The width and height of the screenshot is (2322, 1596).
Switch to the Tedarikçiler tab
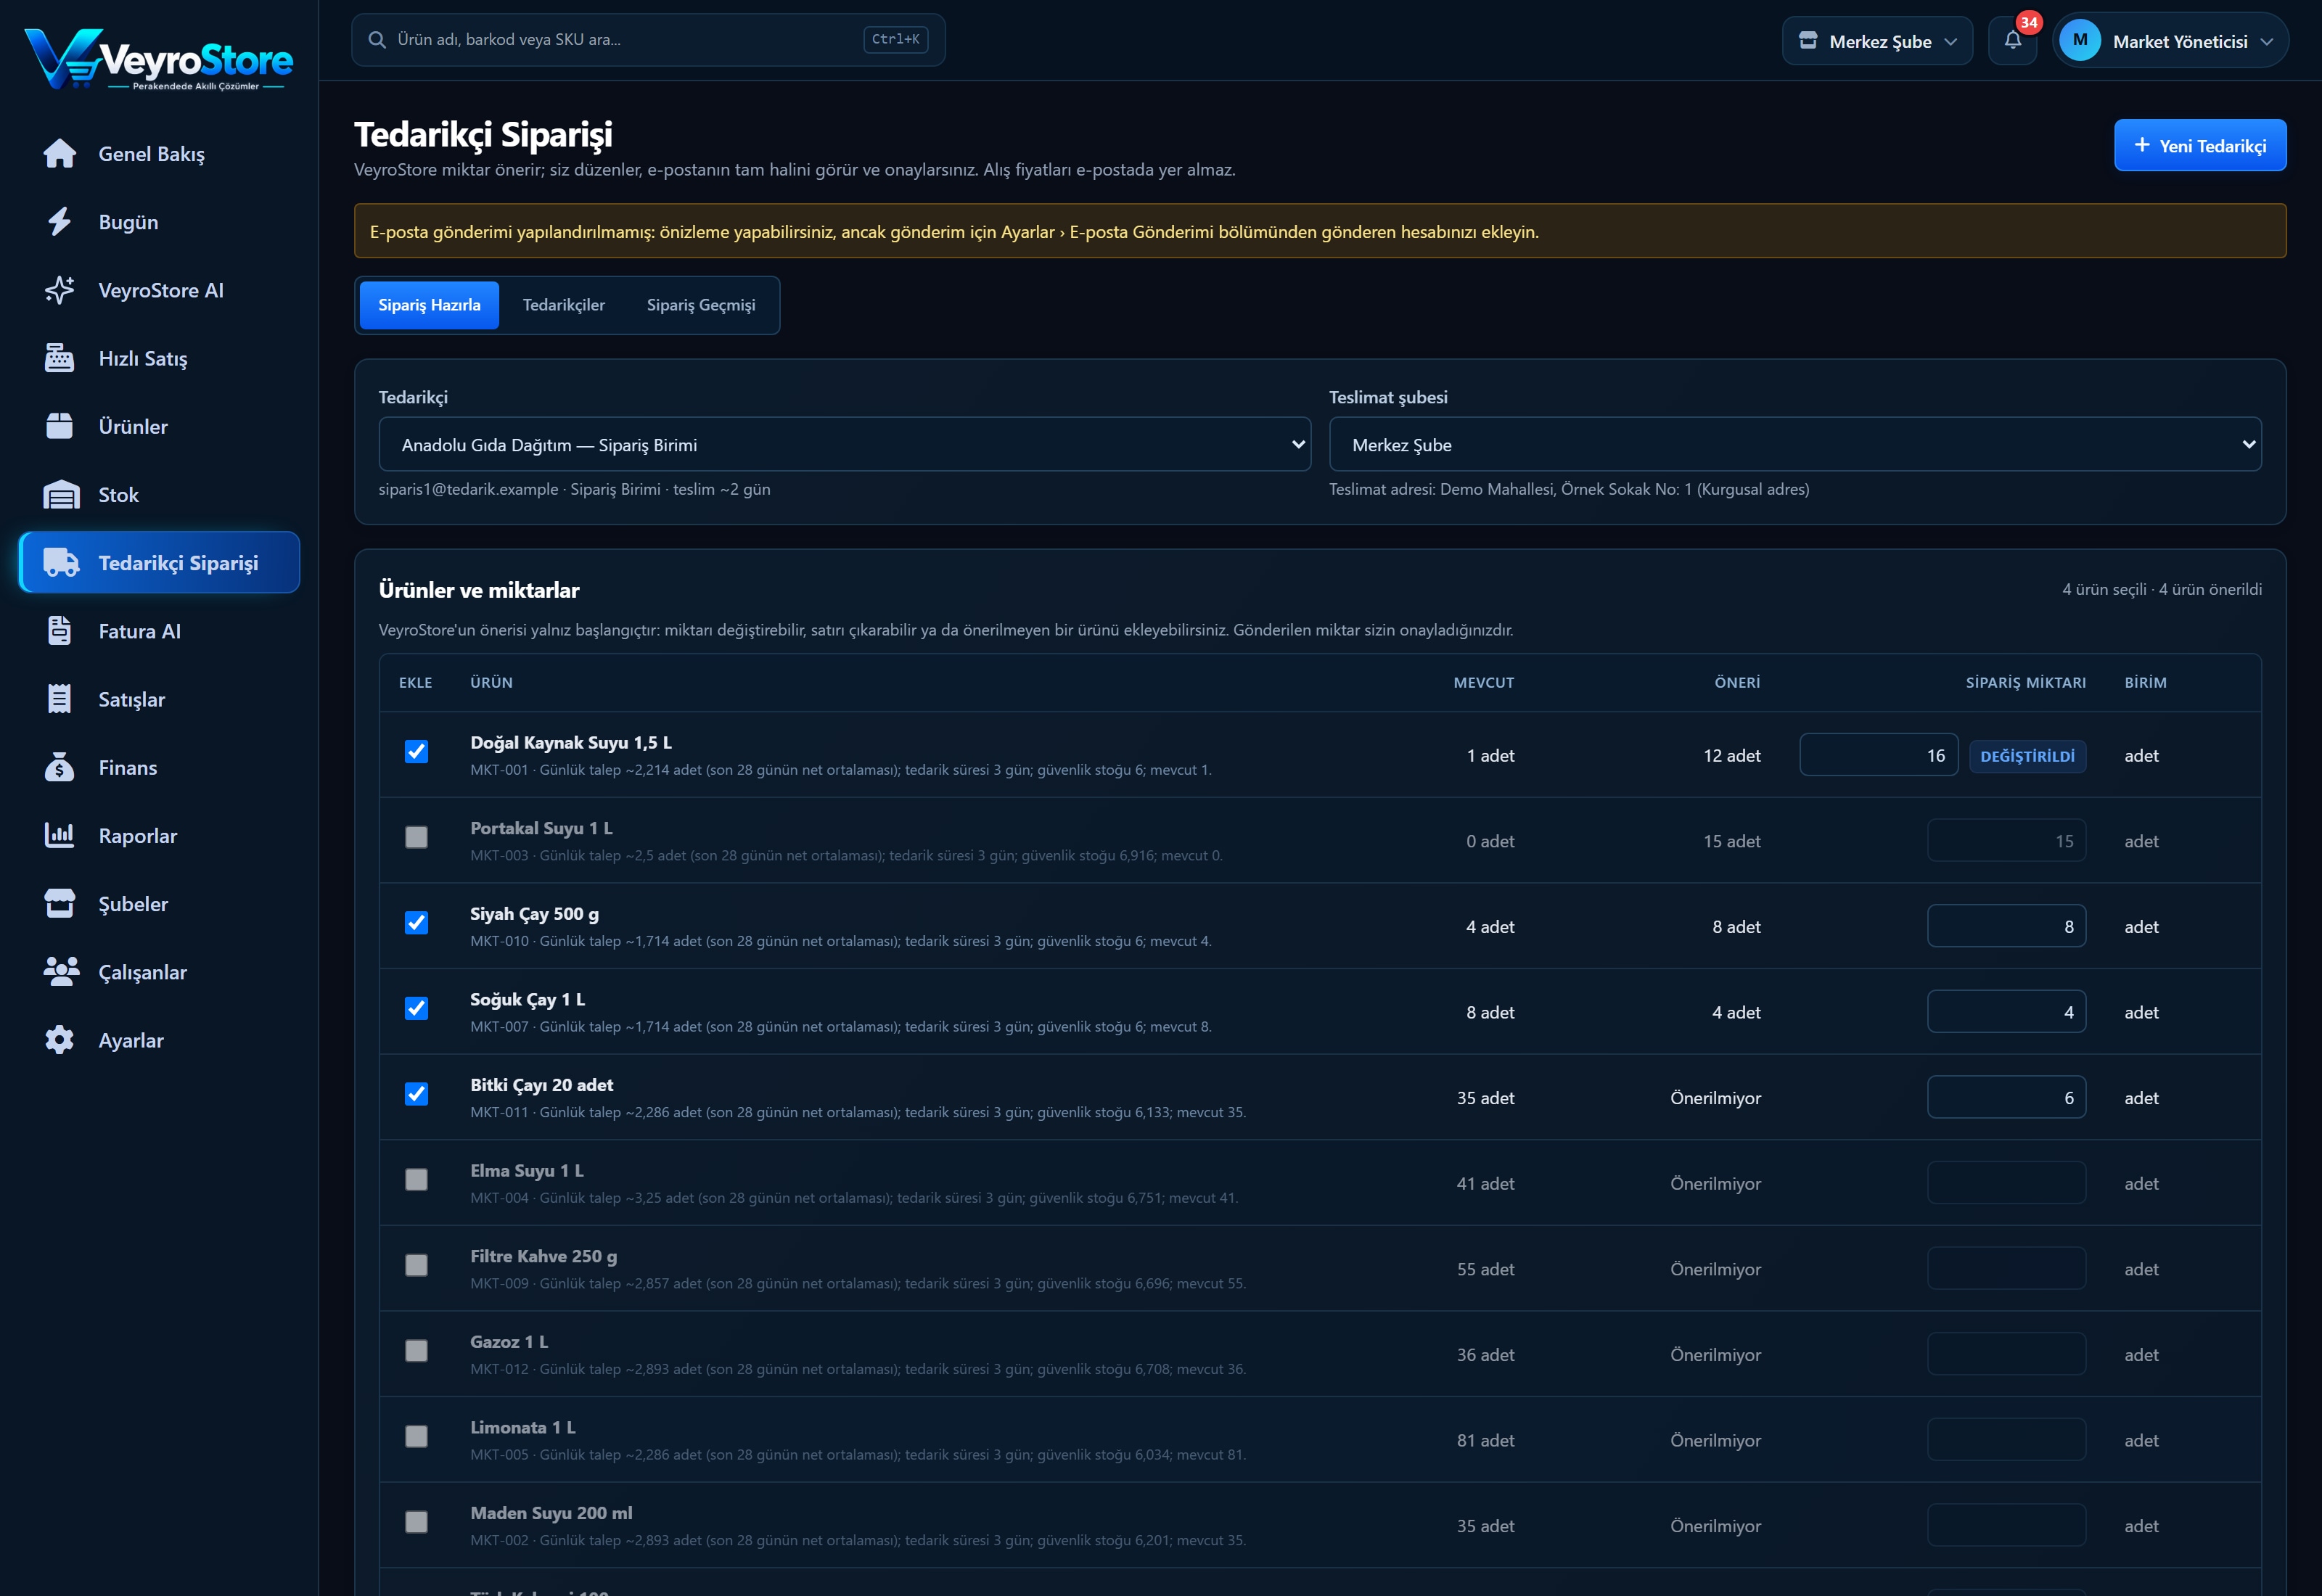tap(563, 305)
